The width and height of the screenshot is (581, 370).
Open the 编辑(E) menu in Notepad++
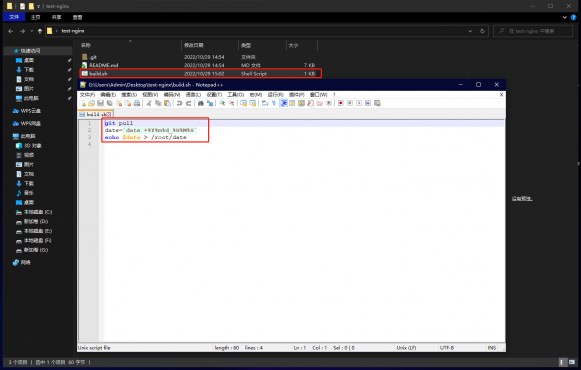pyautogui.click(x=108, y=95)
